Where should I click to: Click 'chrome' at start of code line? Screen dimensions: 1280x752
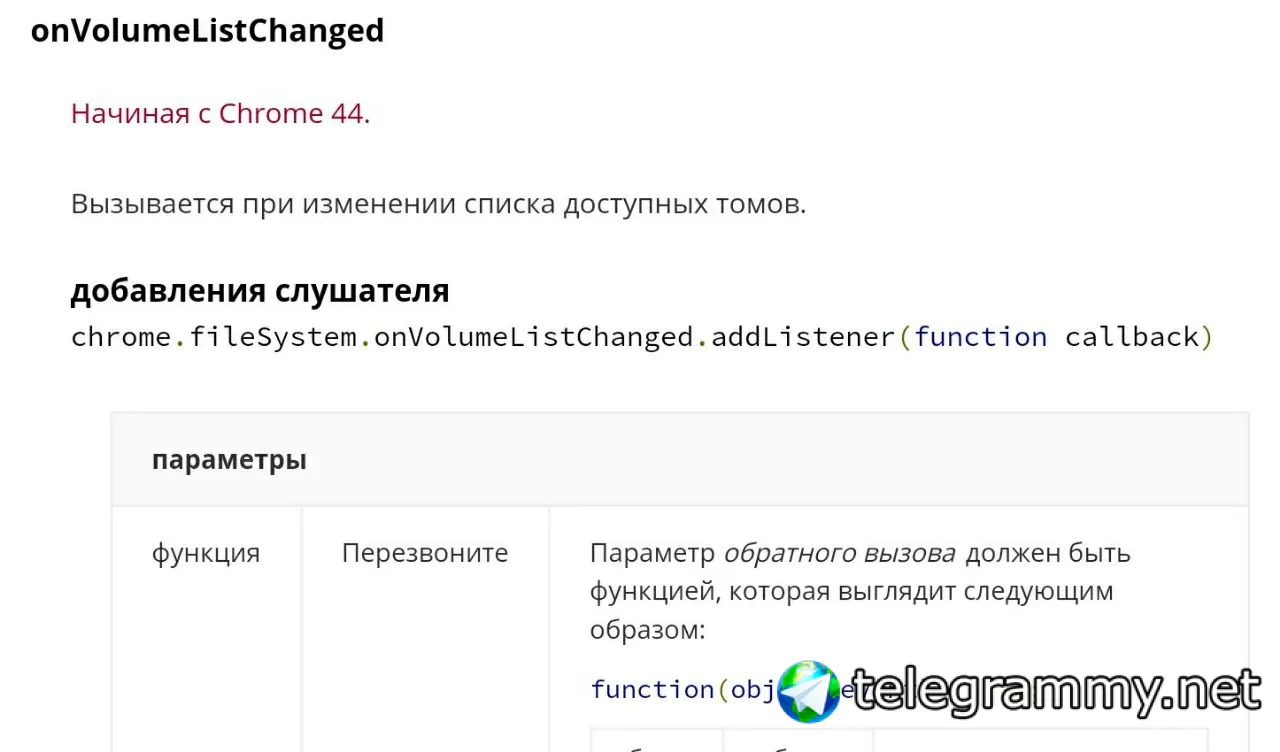pyautogui.click(x=121, y=337)
